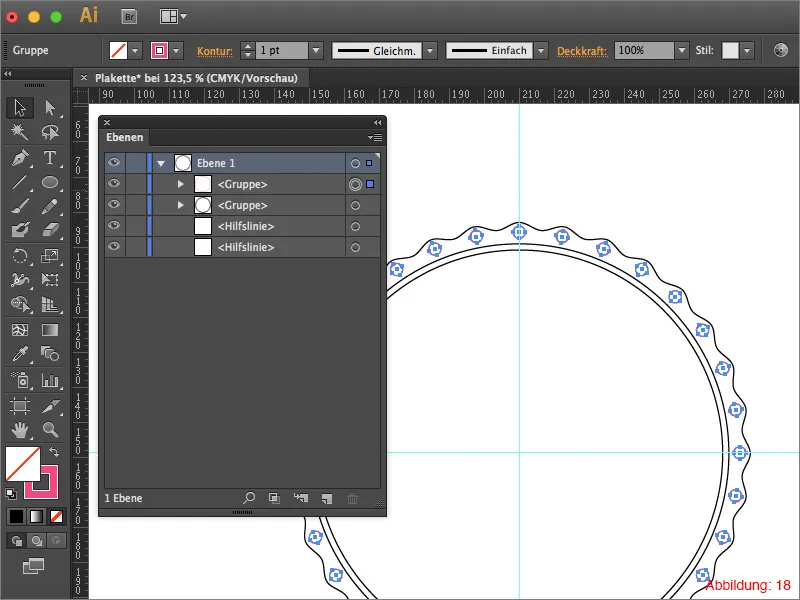Toggle visibility of last <Hilfslinie> row
Viewport: 800px width, 600px height.
point(114,246)
